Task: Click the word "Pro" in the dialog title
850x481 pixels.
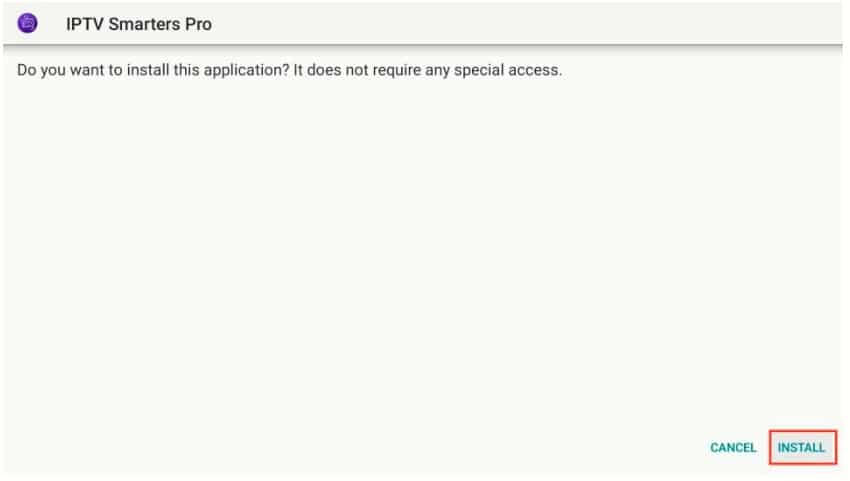Action: tap(198, 24)
